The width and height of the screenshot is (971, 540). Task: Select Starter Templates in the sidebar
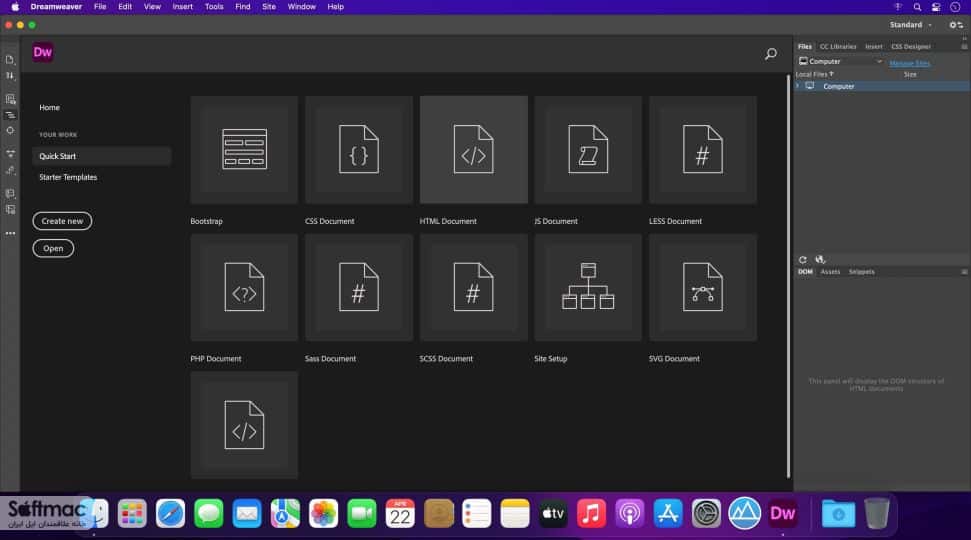[x=68, y=177]
